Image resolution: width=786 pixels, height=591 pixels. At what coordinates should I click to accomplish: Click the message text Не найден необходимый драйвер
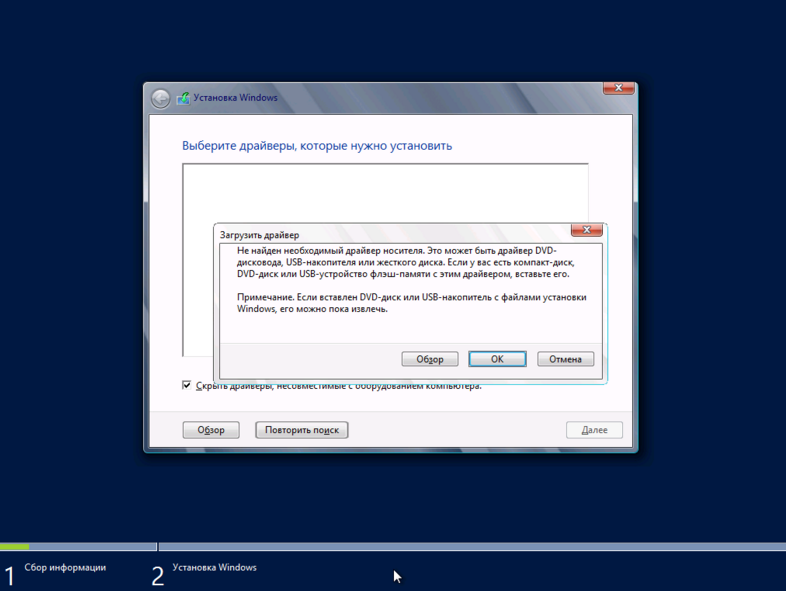(x=406, y=262)
